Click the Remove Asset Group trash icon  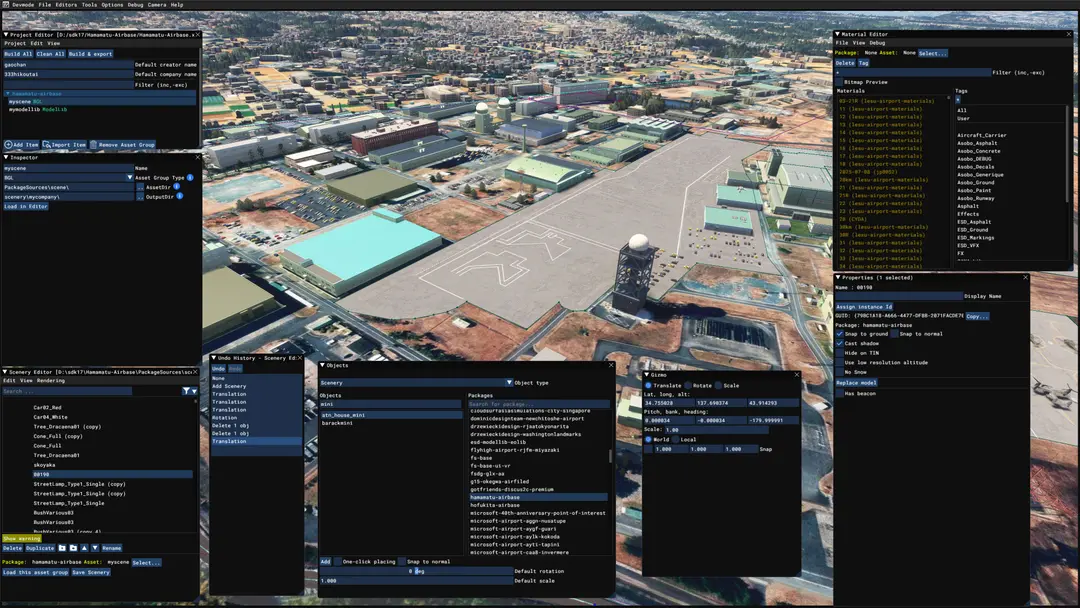point(93,145)
